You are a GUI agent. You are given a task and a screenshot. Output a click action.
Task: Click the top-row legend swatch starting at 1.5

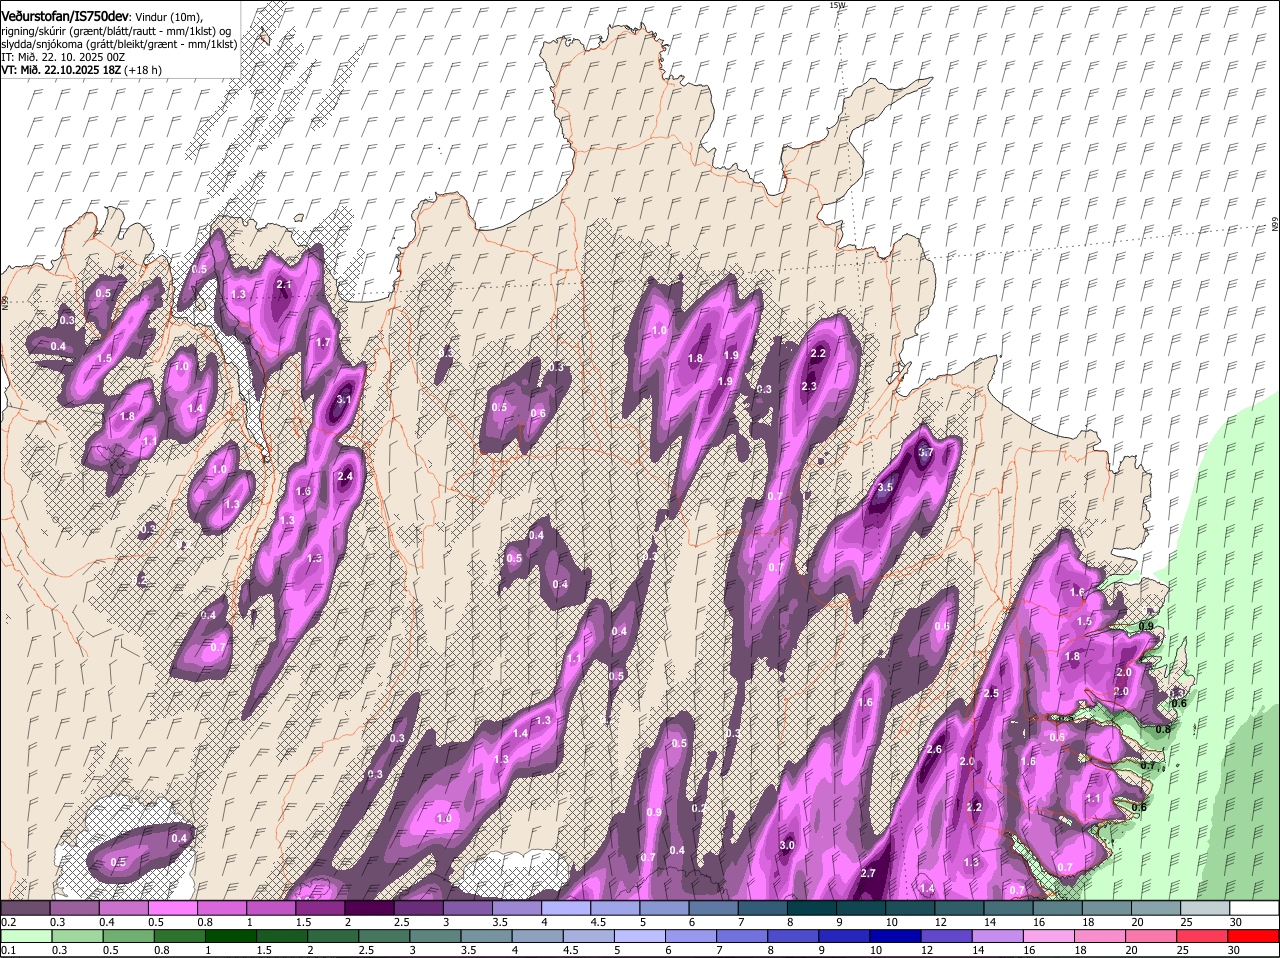click(x=320, y=908)
